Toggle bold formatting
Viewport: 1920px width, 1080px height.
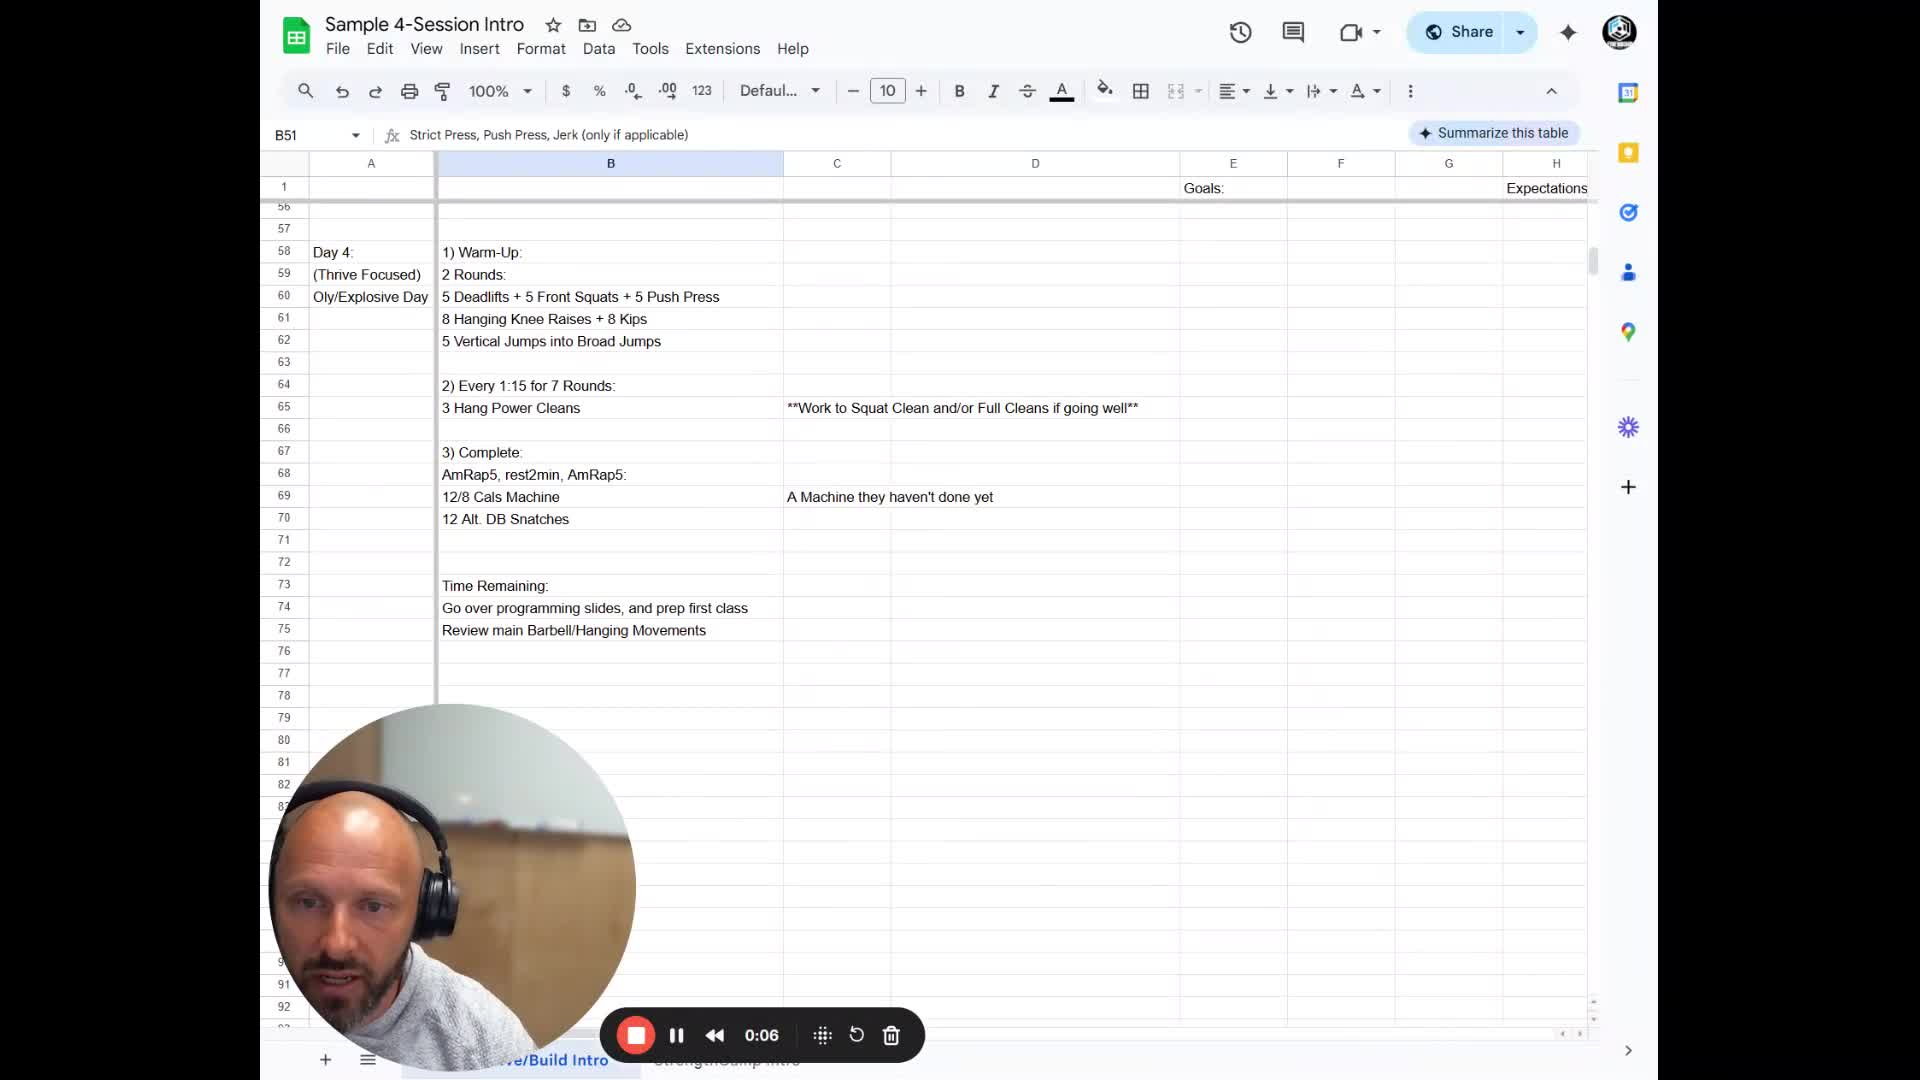click(959, 91)
